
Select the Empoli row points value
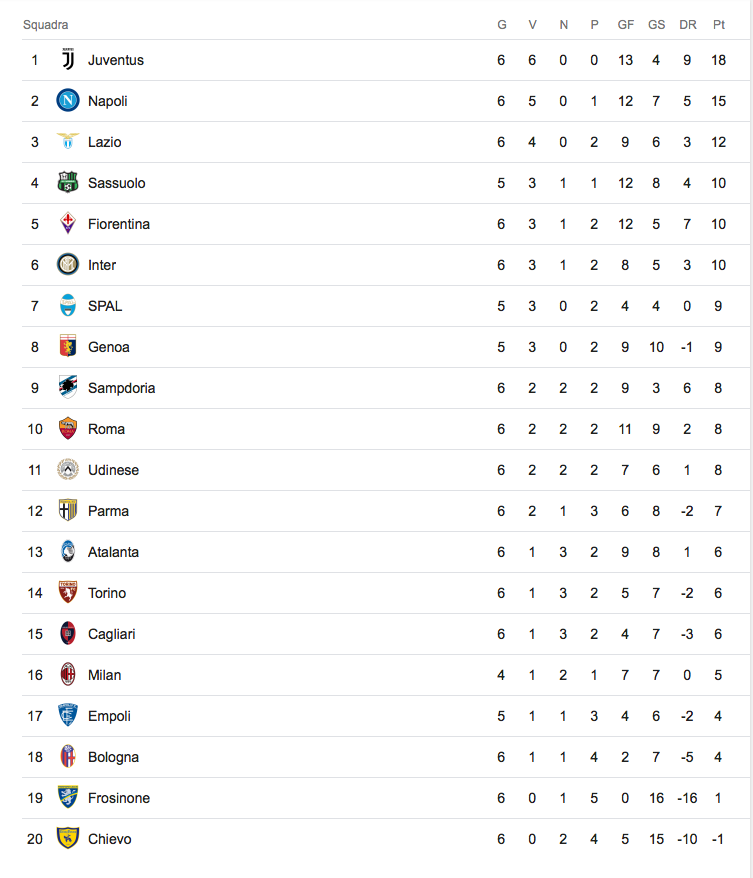718,716
